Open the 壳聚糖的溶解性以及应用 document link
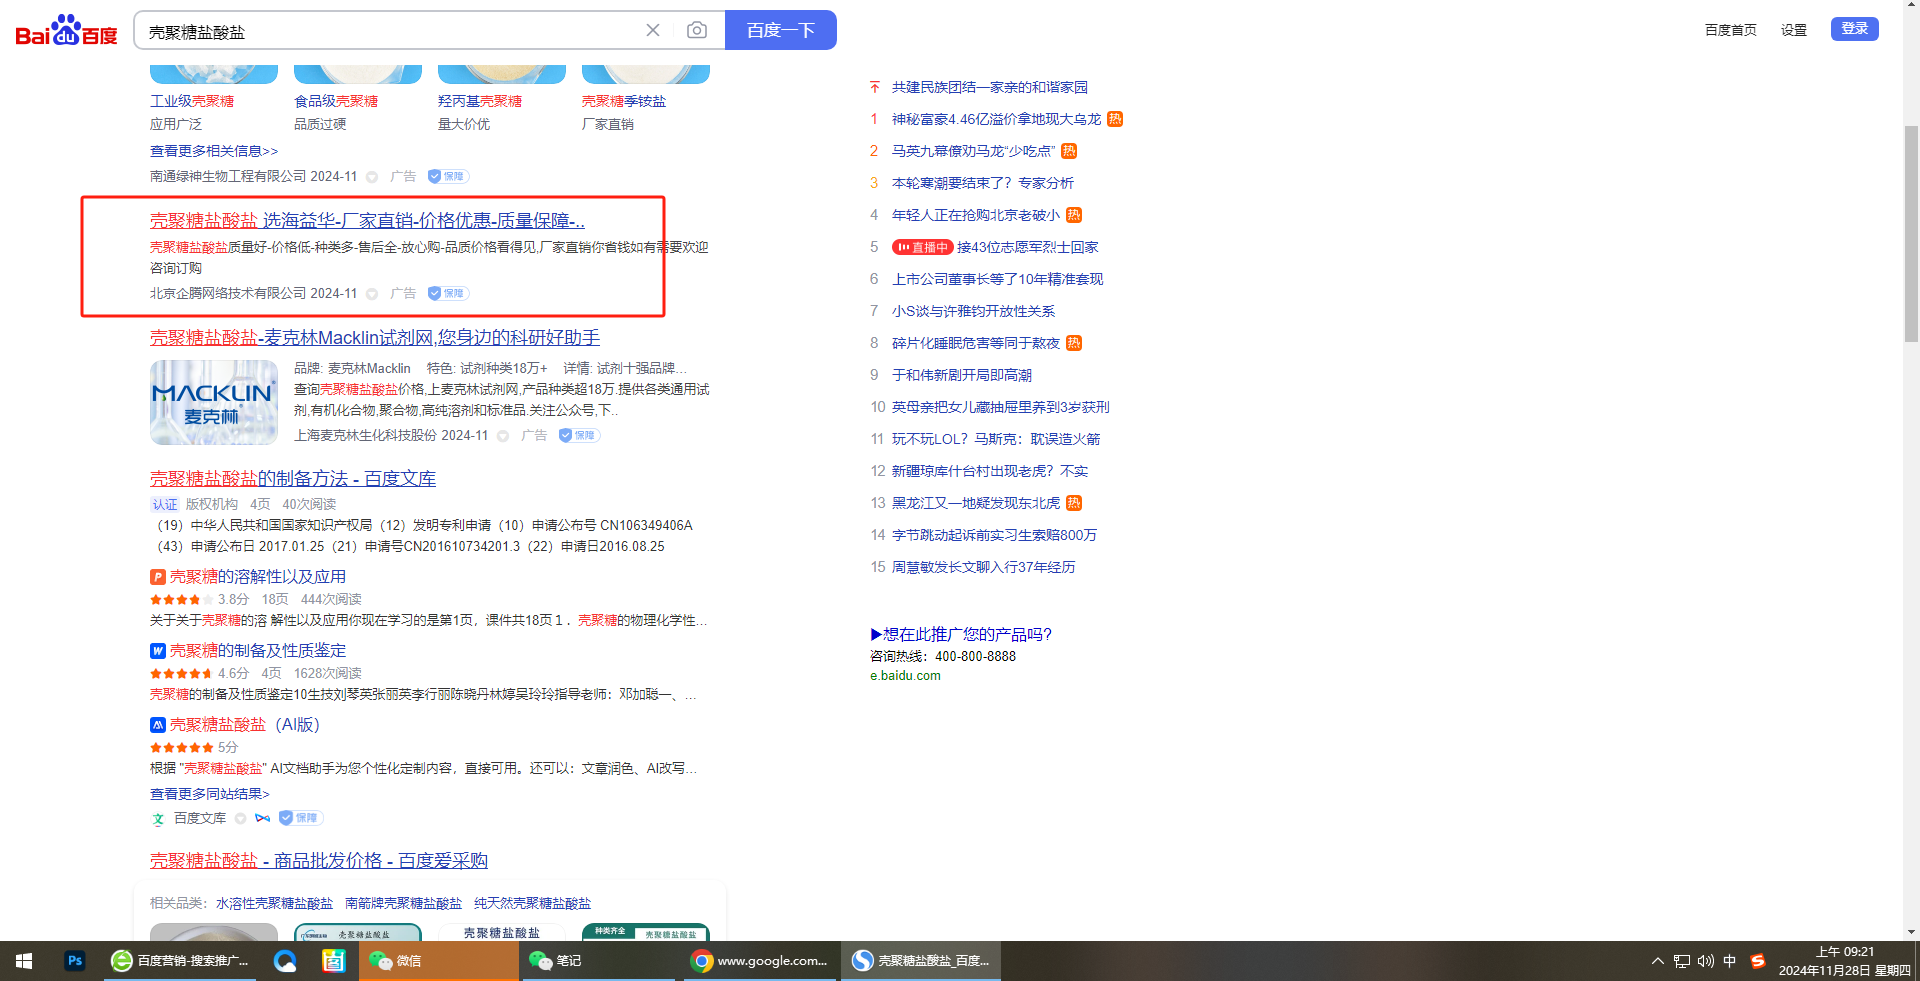 [x=258, y=577]
